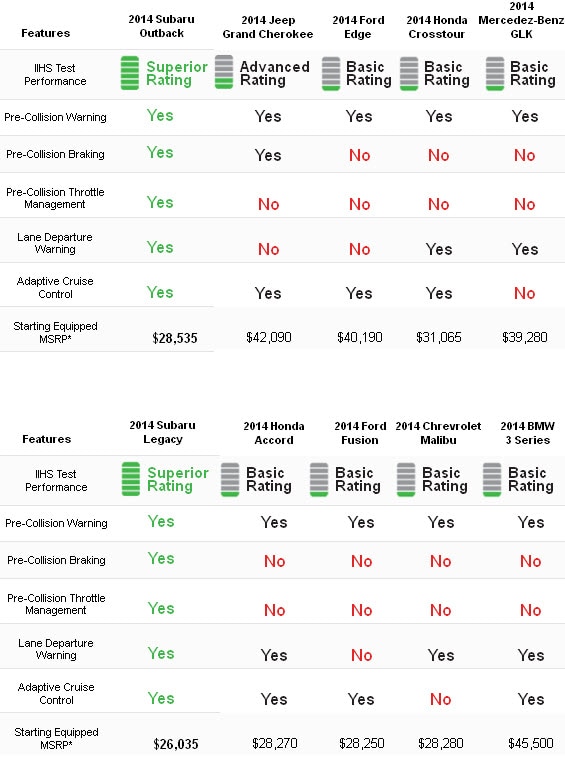Viewport: 565px width, 775px height.
Task: Select the 2014 Chevrolet Malibu column header
Action: (438, 433)
